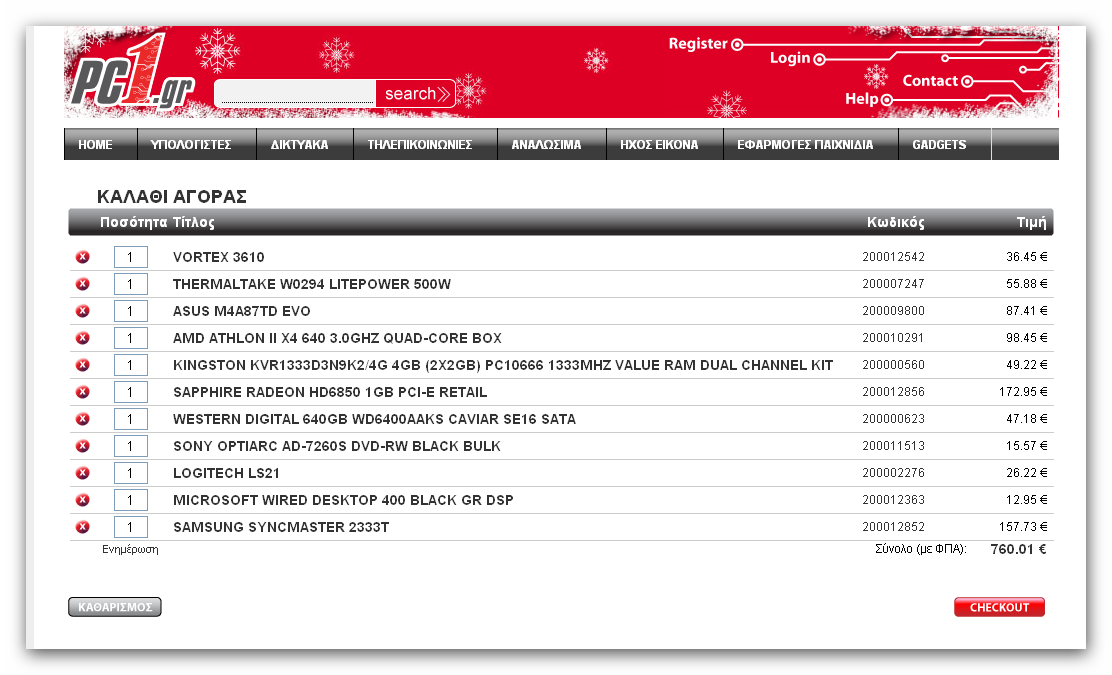The height and width of the screenshot is (675, 1112).
Task: Select the 172.95 € price
Action: (1023, 391)
